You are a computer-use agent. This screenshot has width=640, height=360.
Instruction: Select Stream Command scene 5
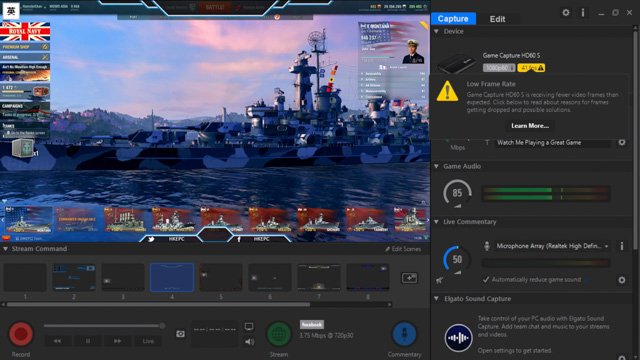coord(221,278)
